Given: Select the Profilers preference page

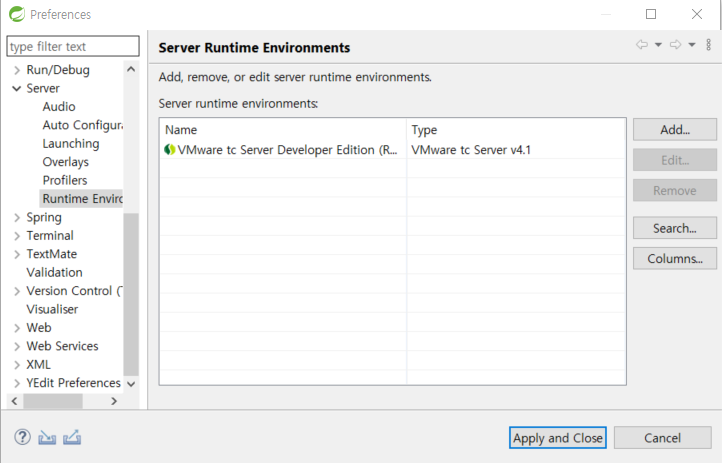Looking at the screenshot, I should tap(65, 180).
